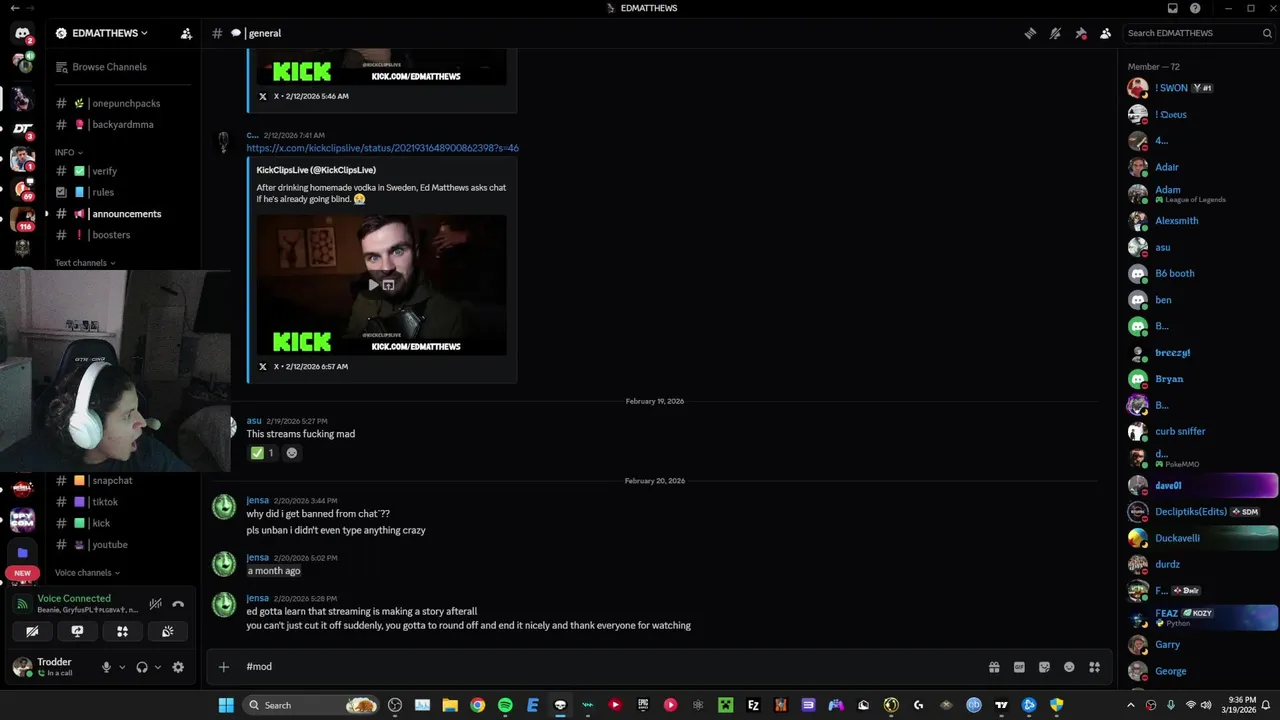Viewport: 1280px width, 720px height.
Task: Start an activity from voice panel
Action: coord(122,631)
